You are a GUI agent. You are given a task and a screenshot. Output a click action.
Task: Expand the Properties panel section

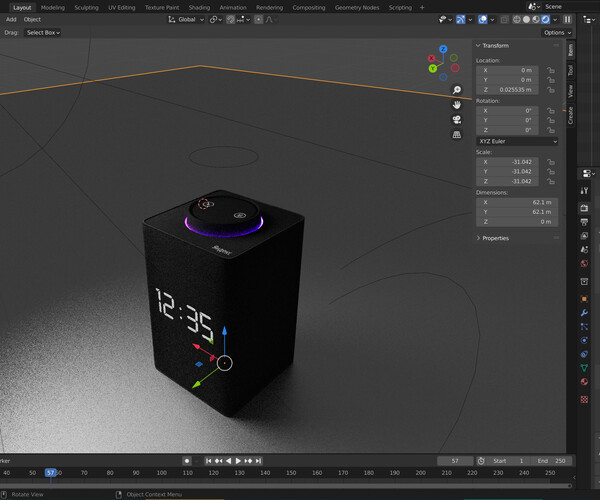coord(478,238)
